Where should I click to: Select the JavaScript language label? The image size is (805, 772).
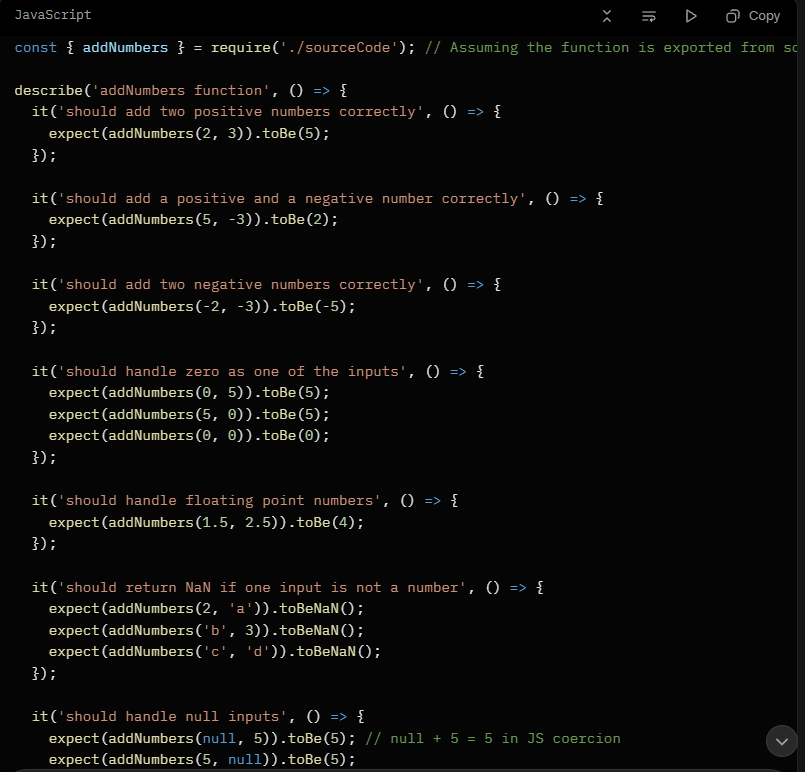[52, 15]
